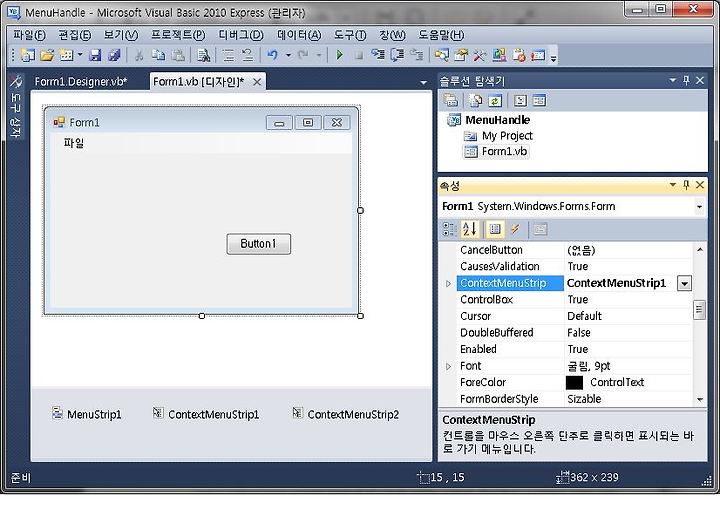Click the Stop Debugging square icon

pyautogui.click(x=359, y=56)
